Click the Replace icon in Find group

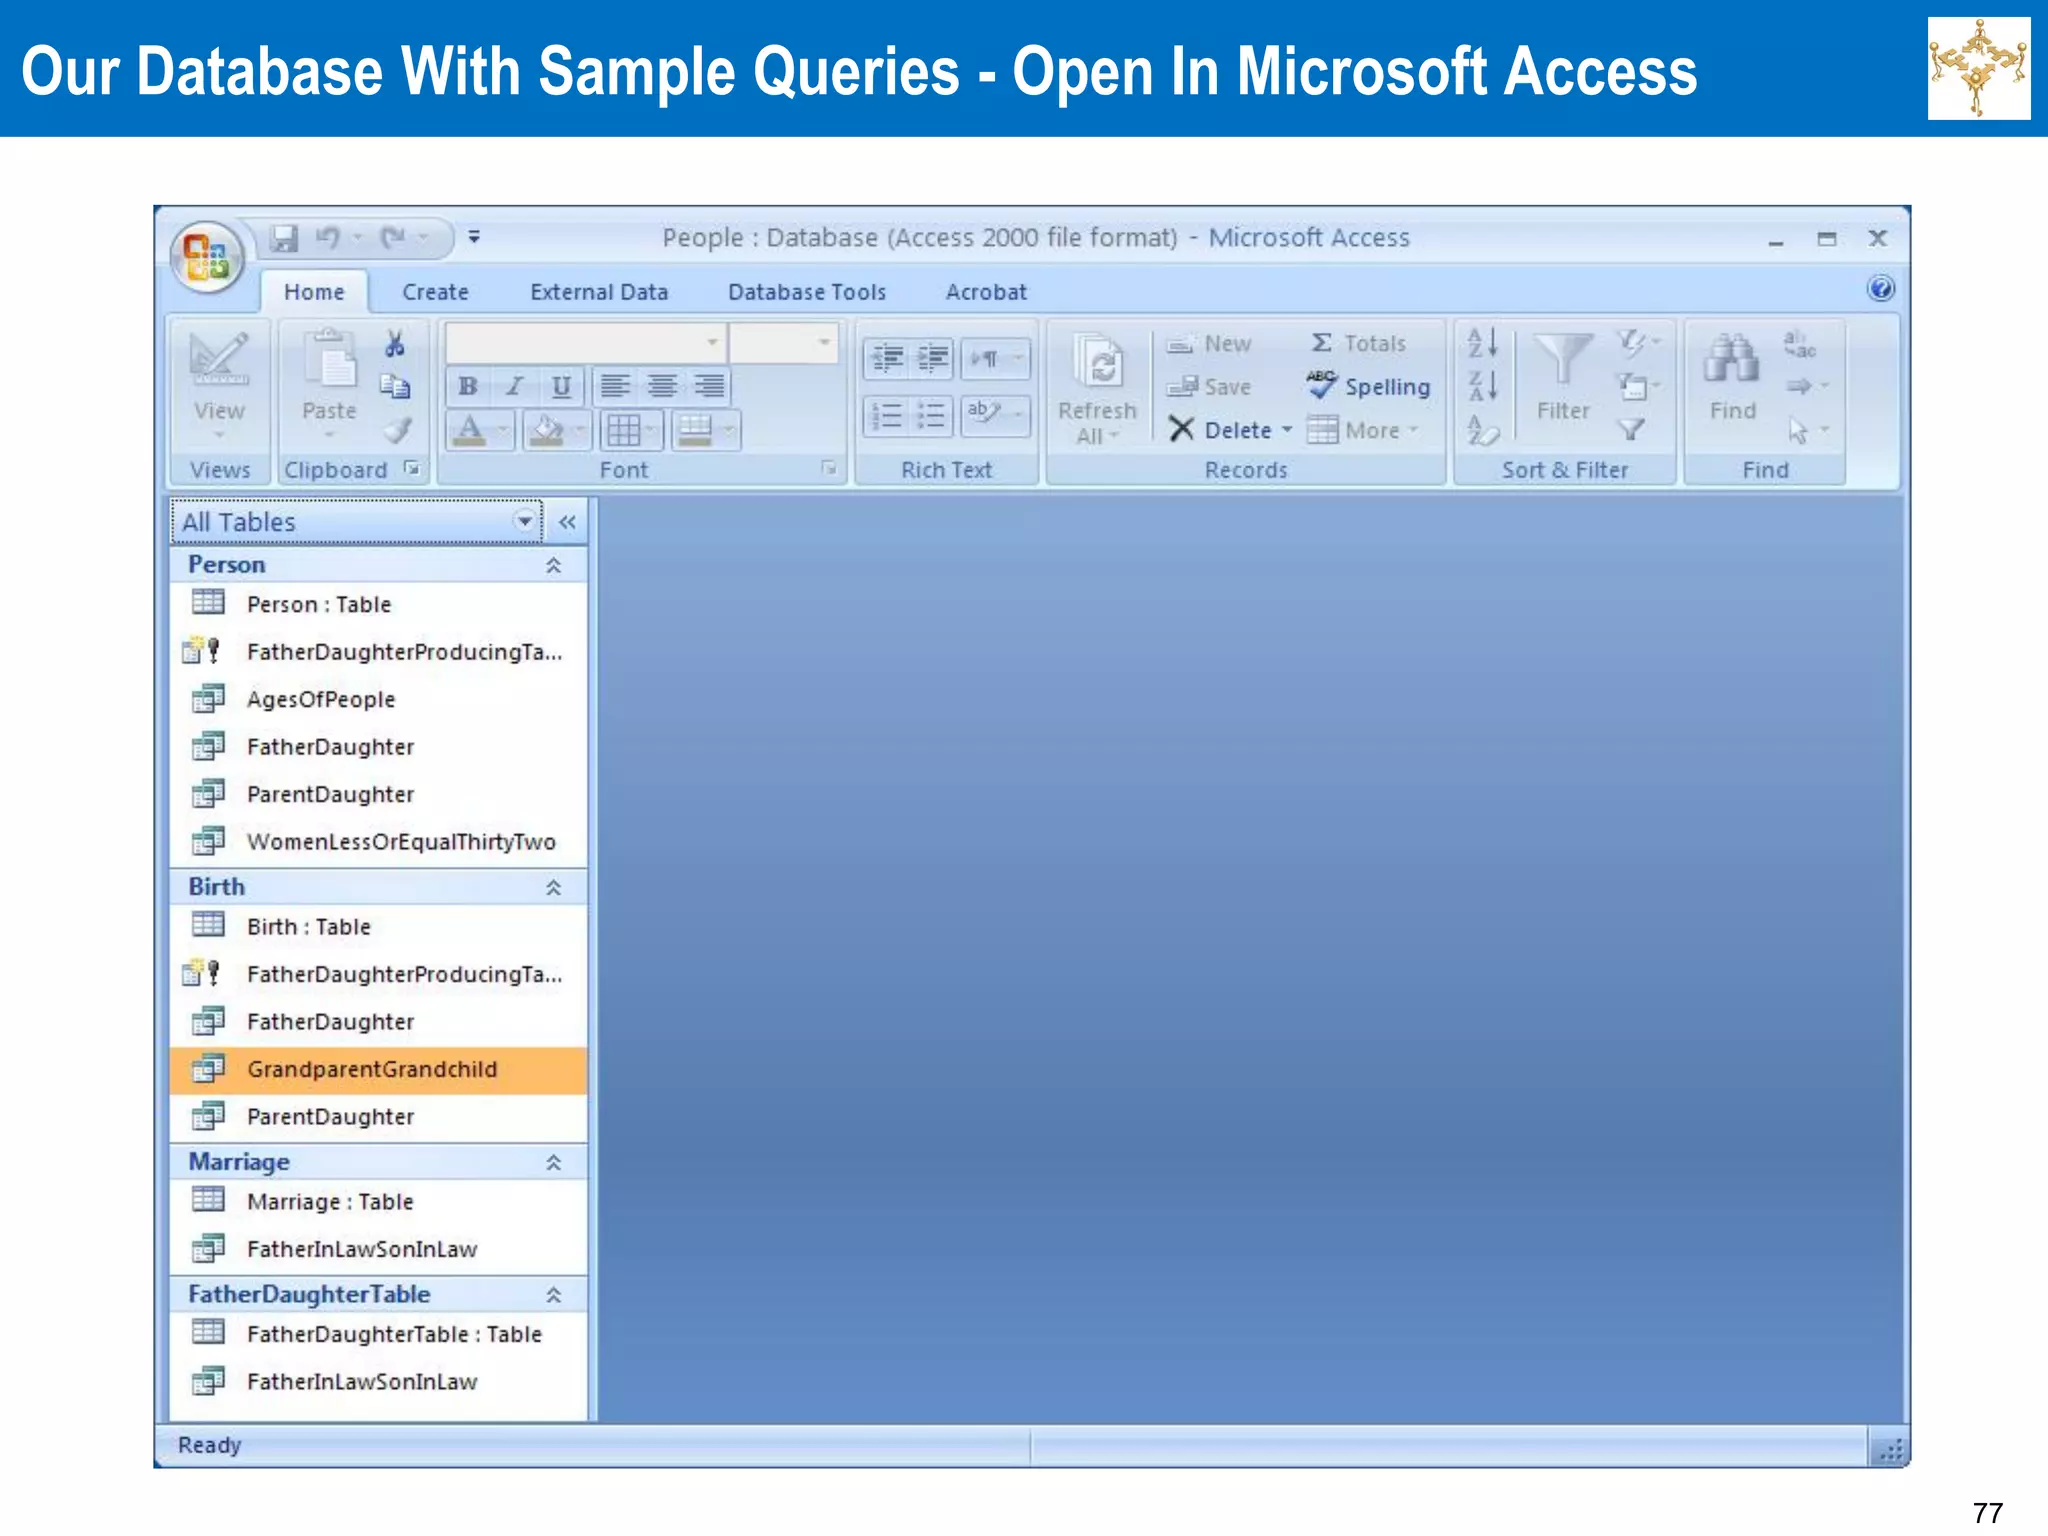(1800, 345)
